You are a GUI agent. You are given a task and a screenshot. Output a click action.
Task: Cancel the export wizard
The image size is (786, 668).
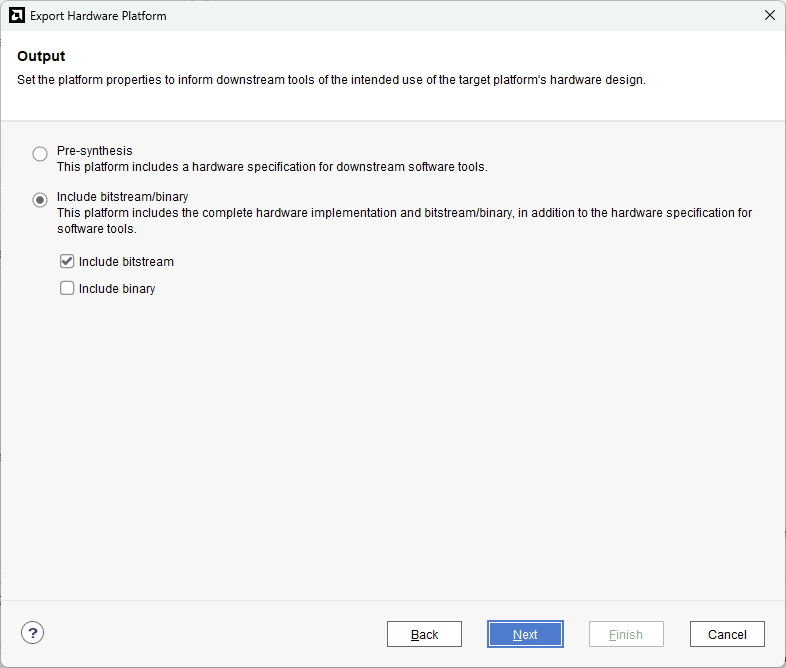click(x=727, y=634)
